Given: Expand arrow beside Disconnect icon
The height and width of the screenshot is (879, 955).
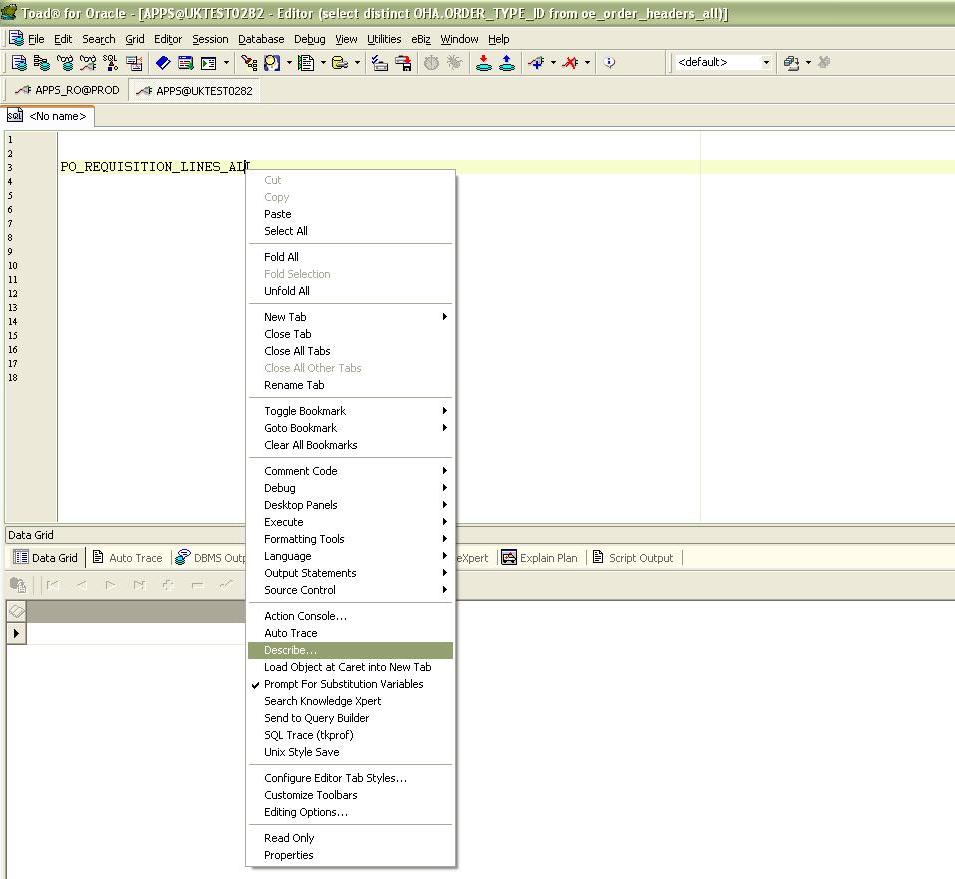Looking at the screenshot, I should 587,62.
